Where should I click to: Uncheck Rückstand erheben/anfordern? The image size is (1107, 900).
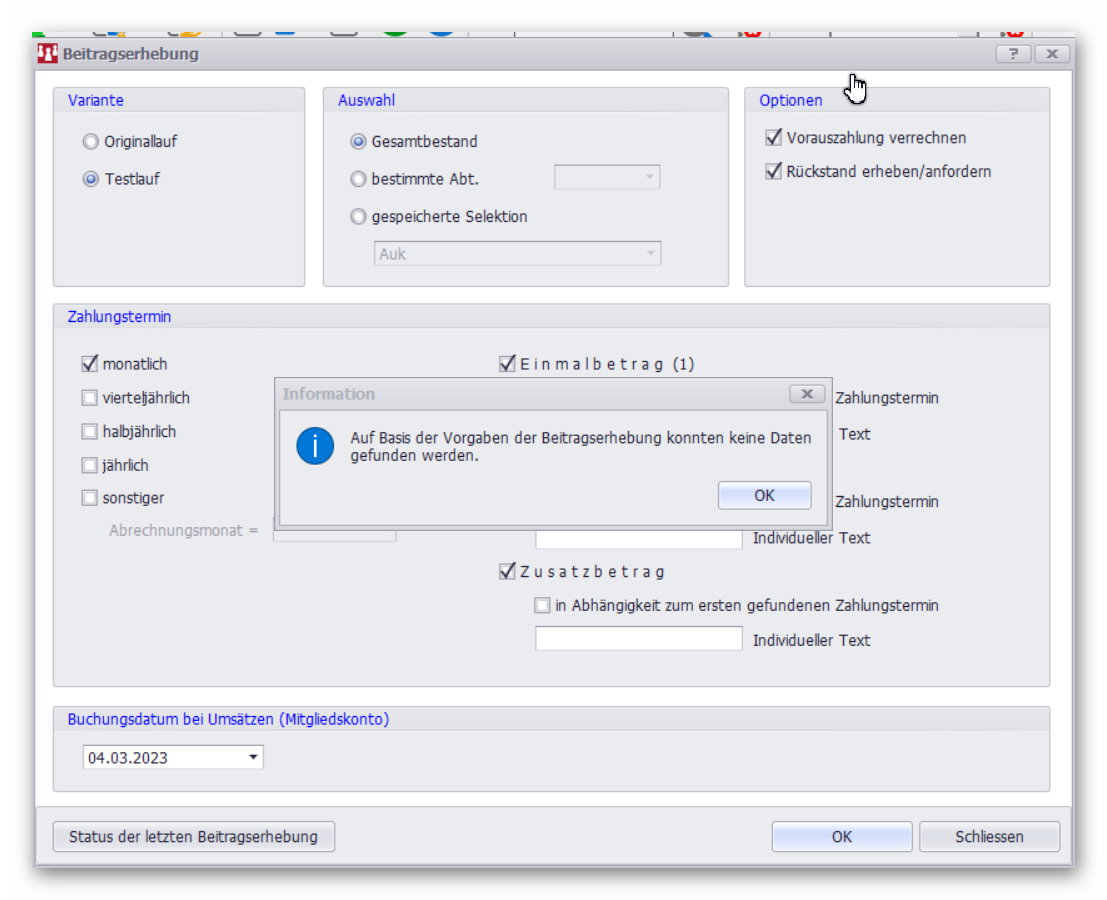tap(772, 171)
